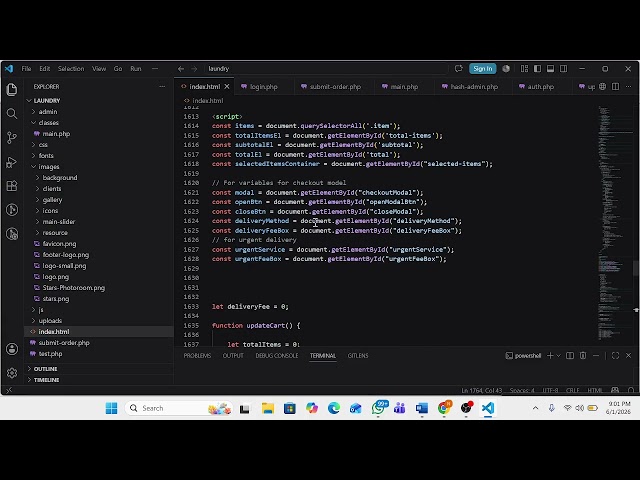Click the editor minimap
The image size is (640, 480).
614,222
